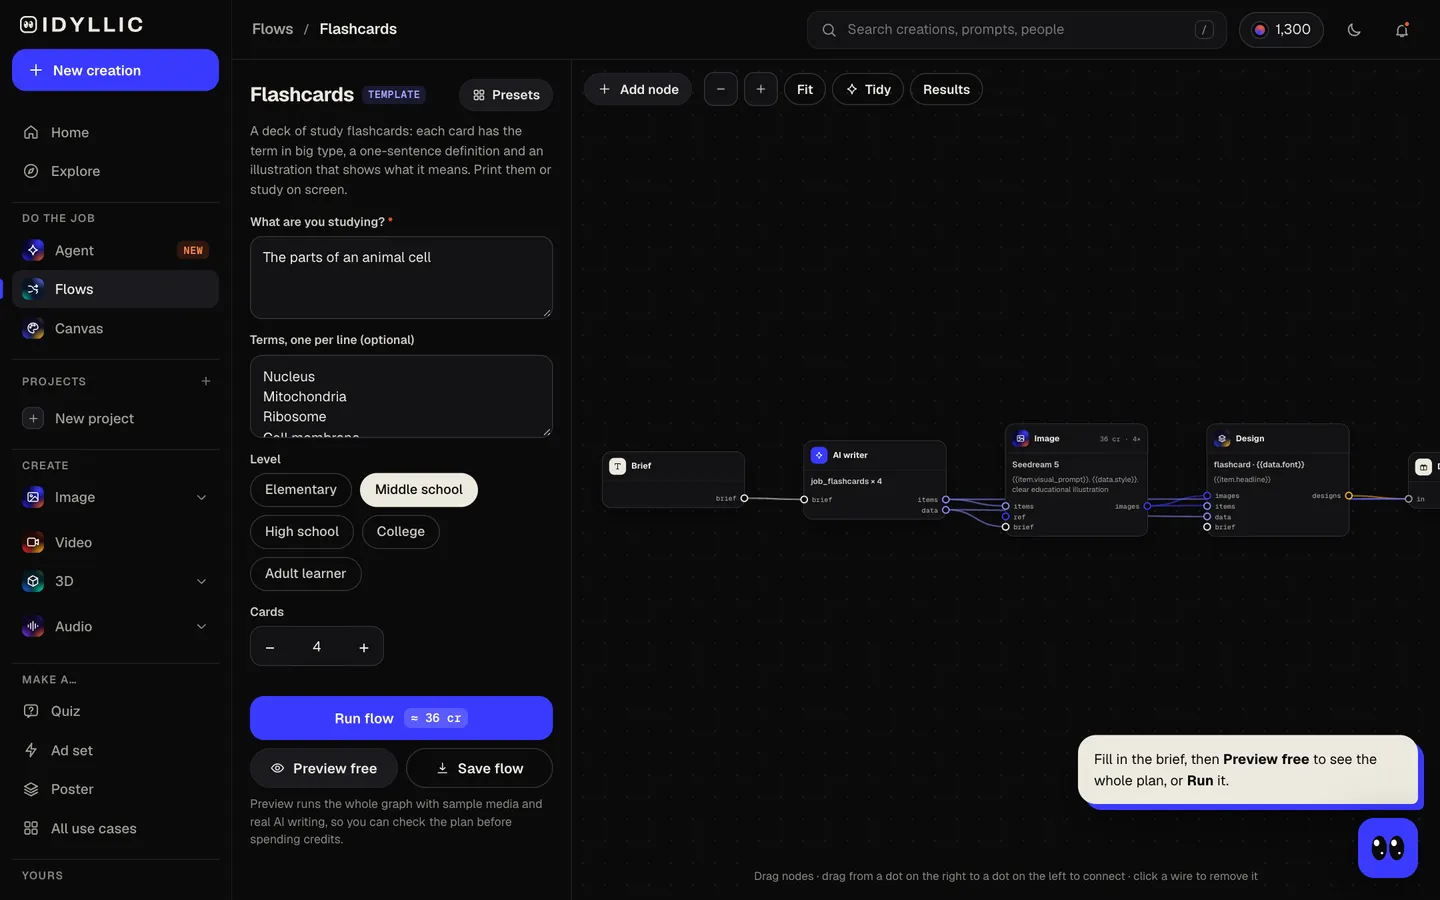Click the Run flow button

point(401,718)
